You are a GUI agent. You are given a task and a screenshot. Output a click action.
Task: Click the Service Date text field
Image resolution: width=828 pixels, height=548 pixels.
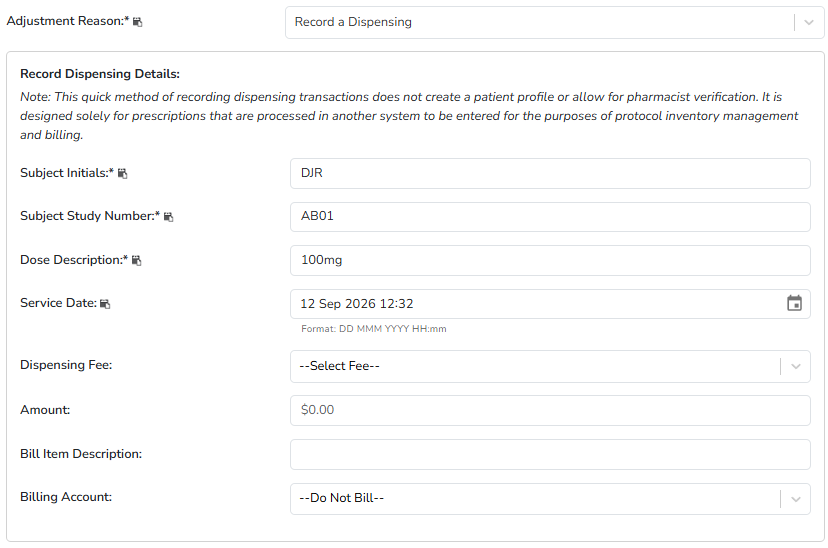point(539,304)
